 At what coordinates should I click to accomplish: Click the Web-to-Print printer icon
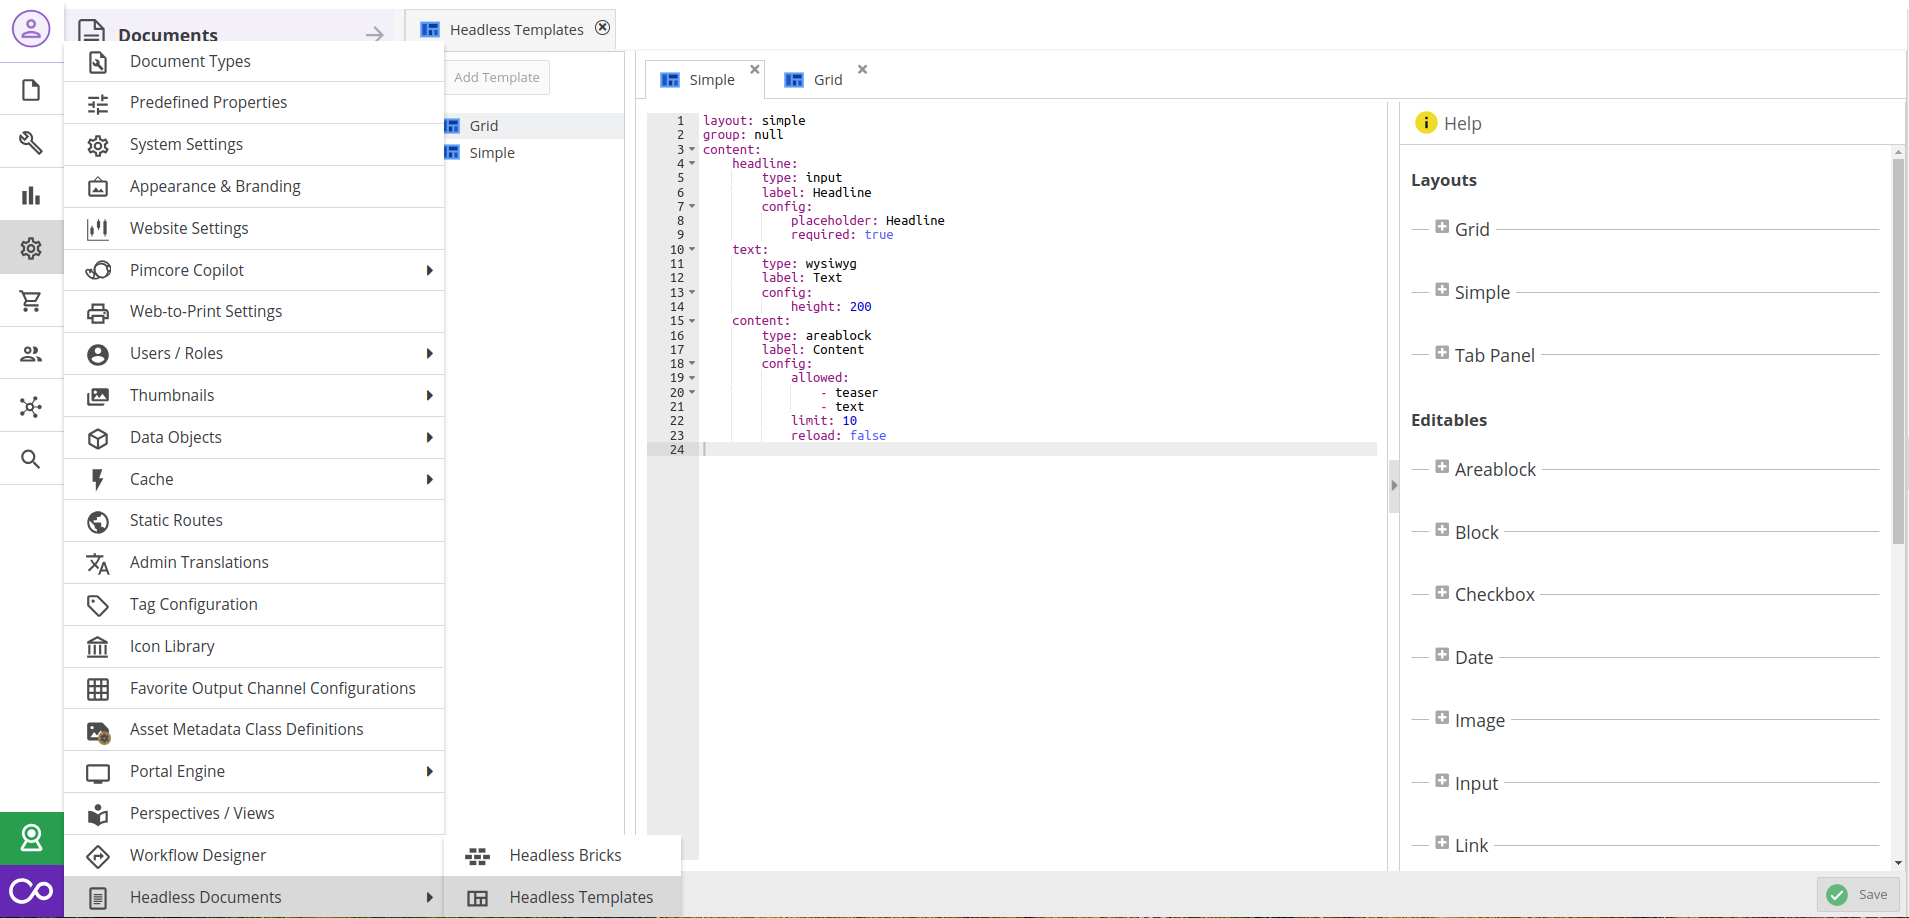98,313
